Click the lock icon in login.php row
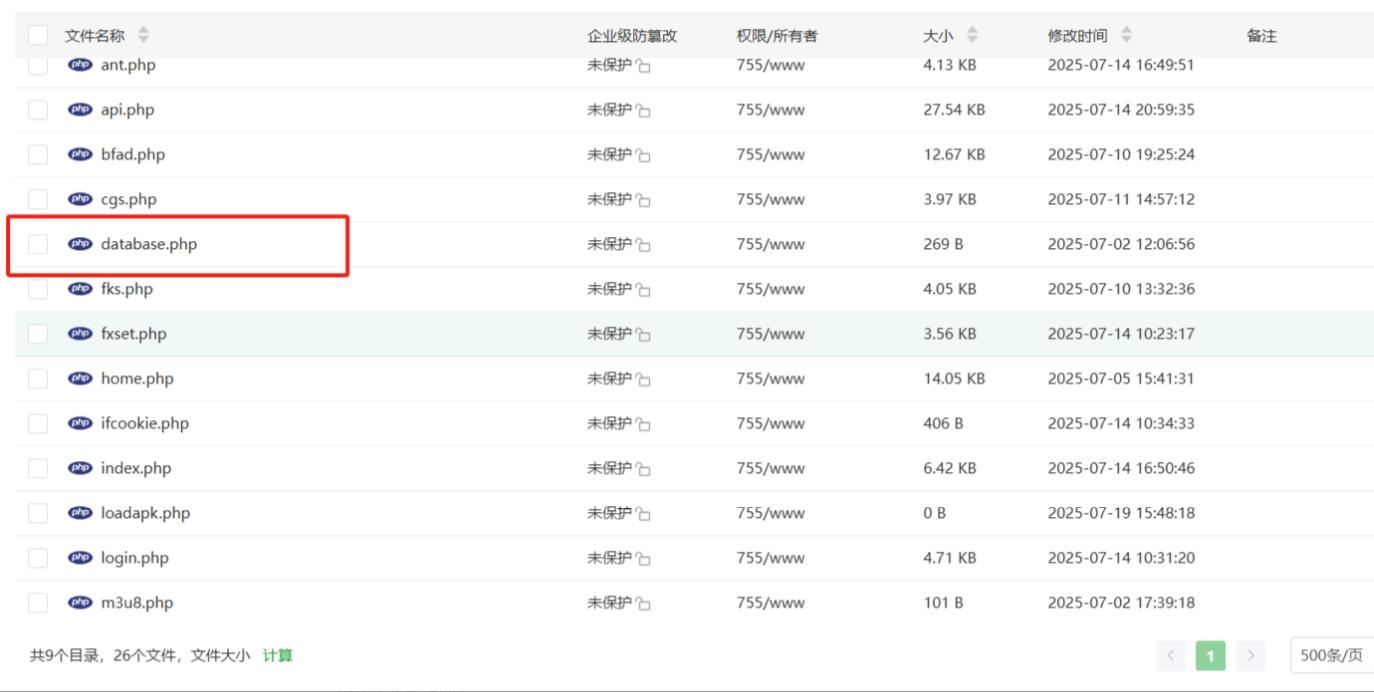This screenshot has width=1374, height=692. 643,559
